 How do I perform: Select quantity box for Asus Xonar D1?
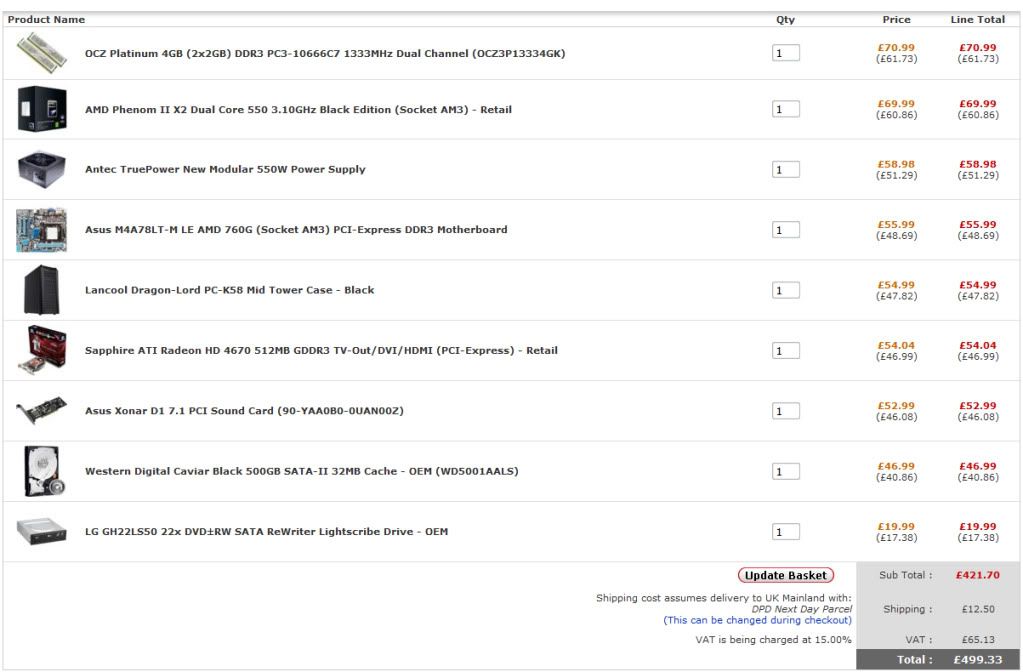click(786, 411)
